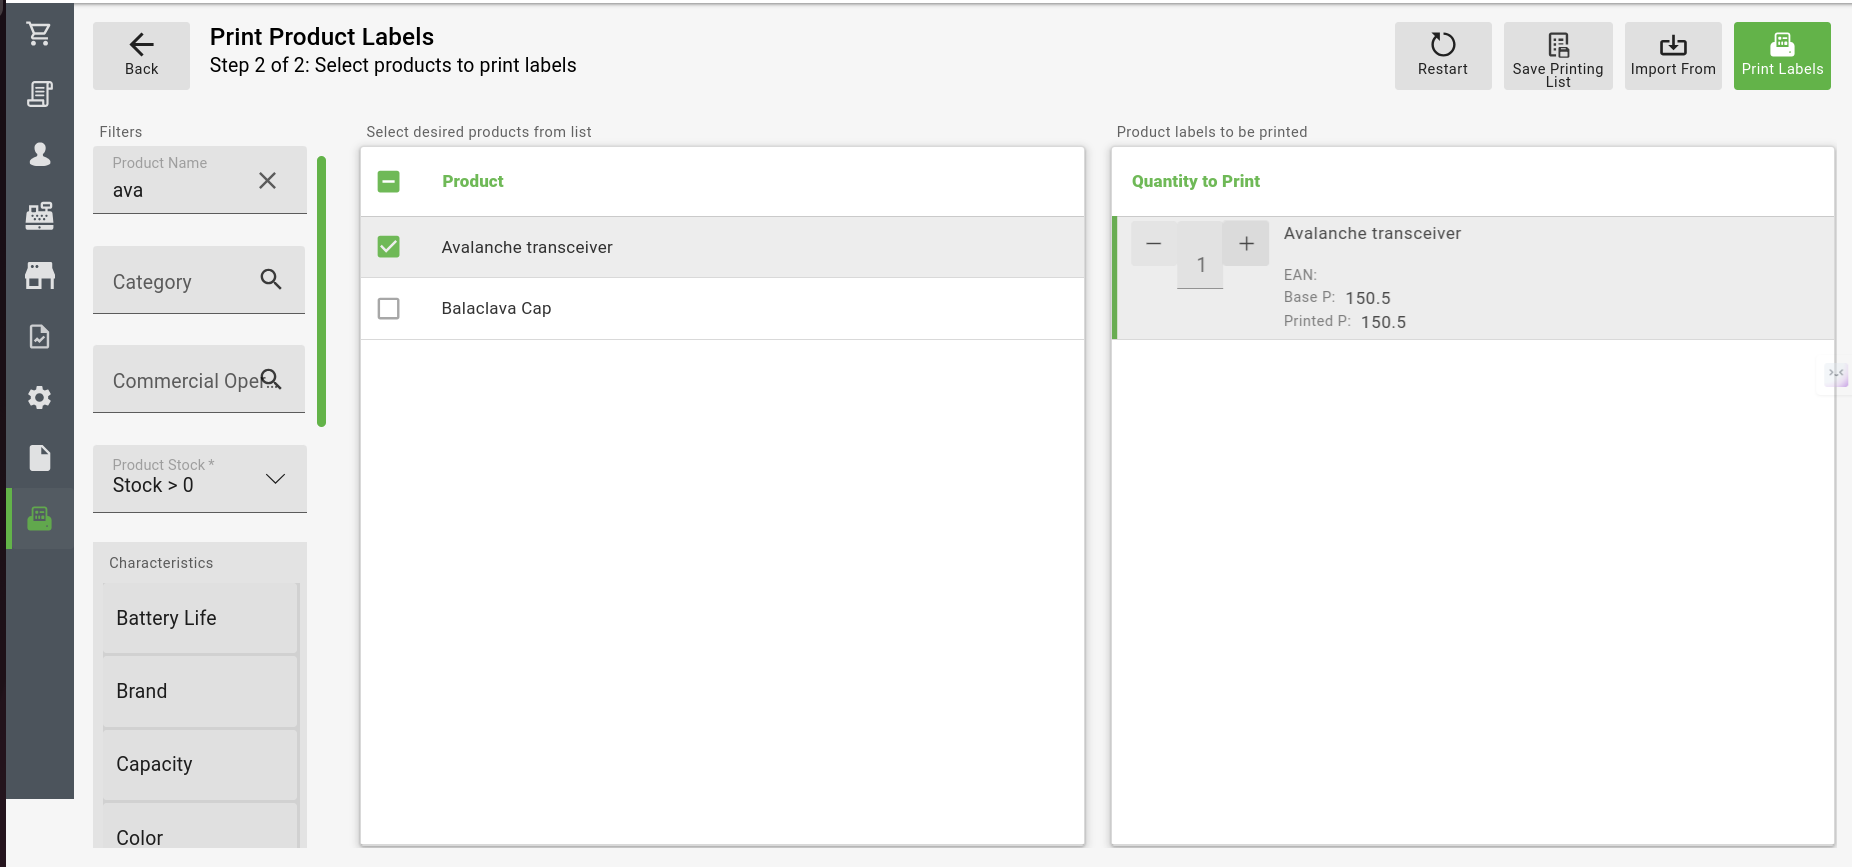Uncheck the Avalanche transceiver checkbox

pos(389,247)
